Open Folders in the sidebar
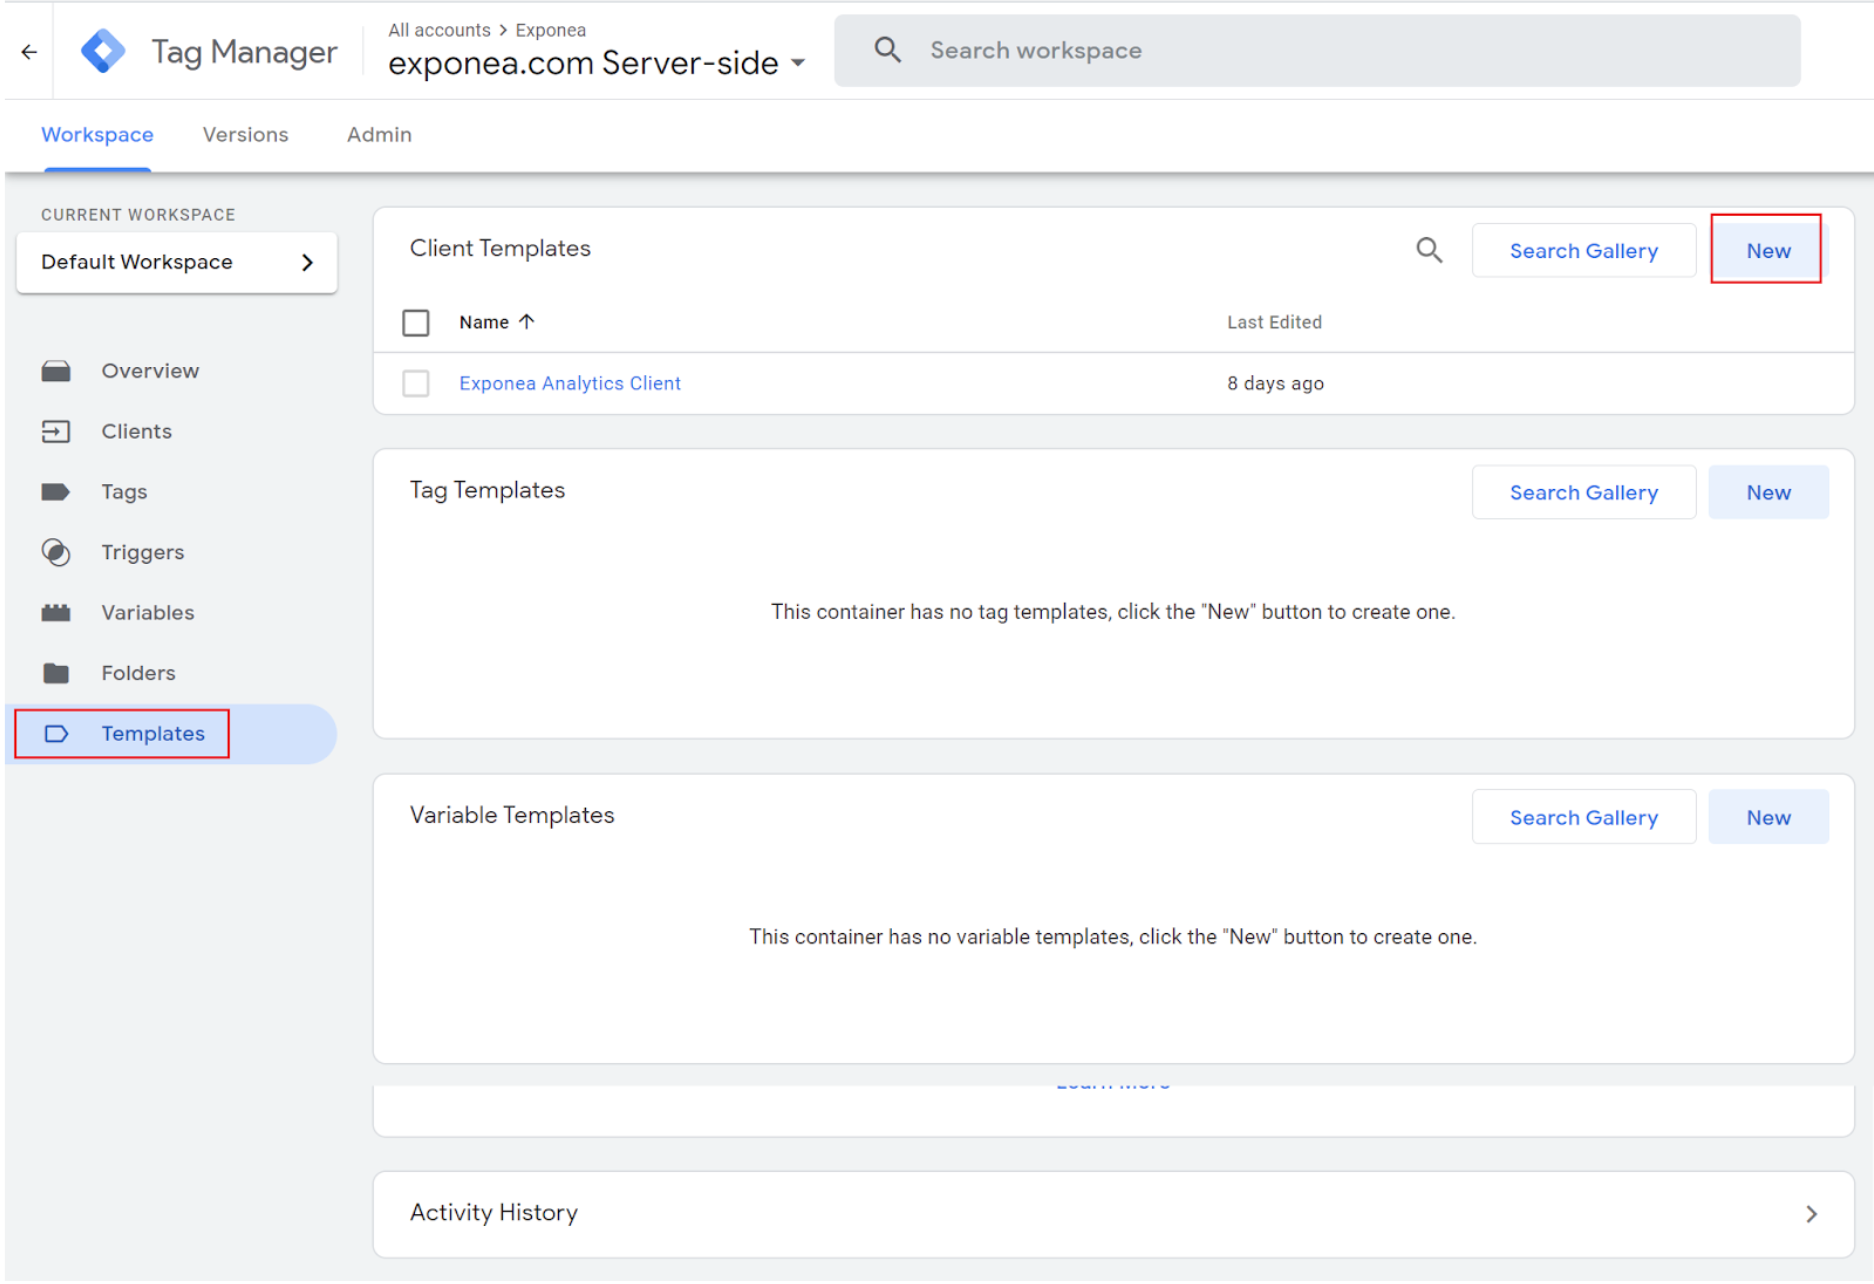 pyautogui.click(x=138, y=673)
